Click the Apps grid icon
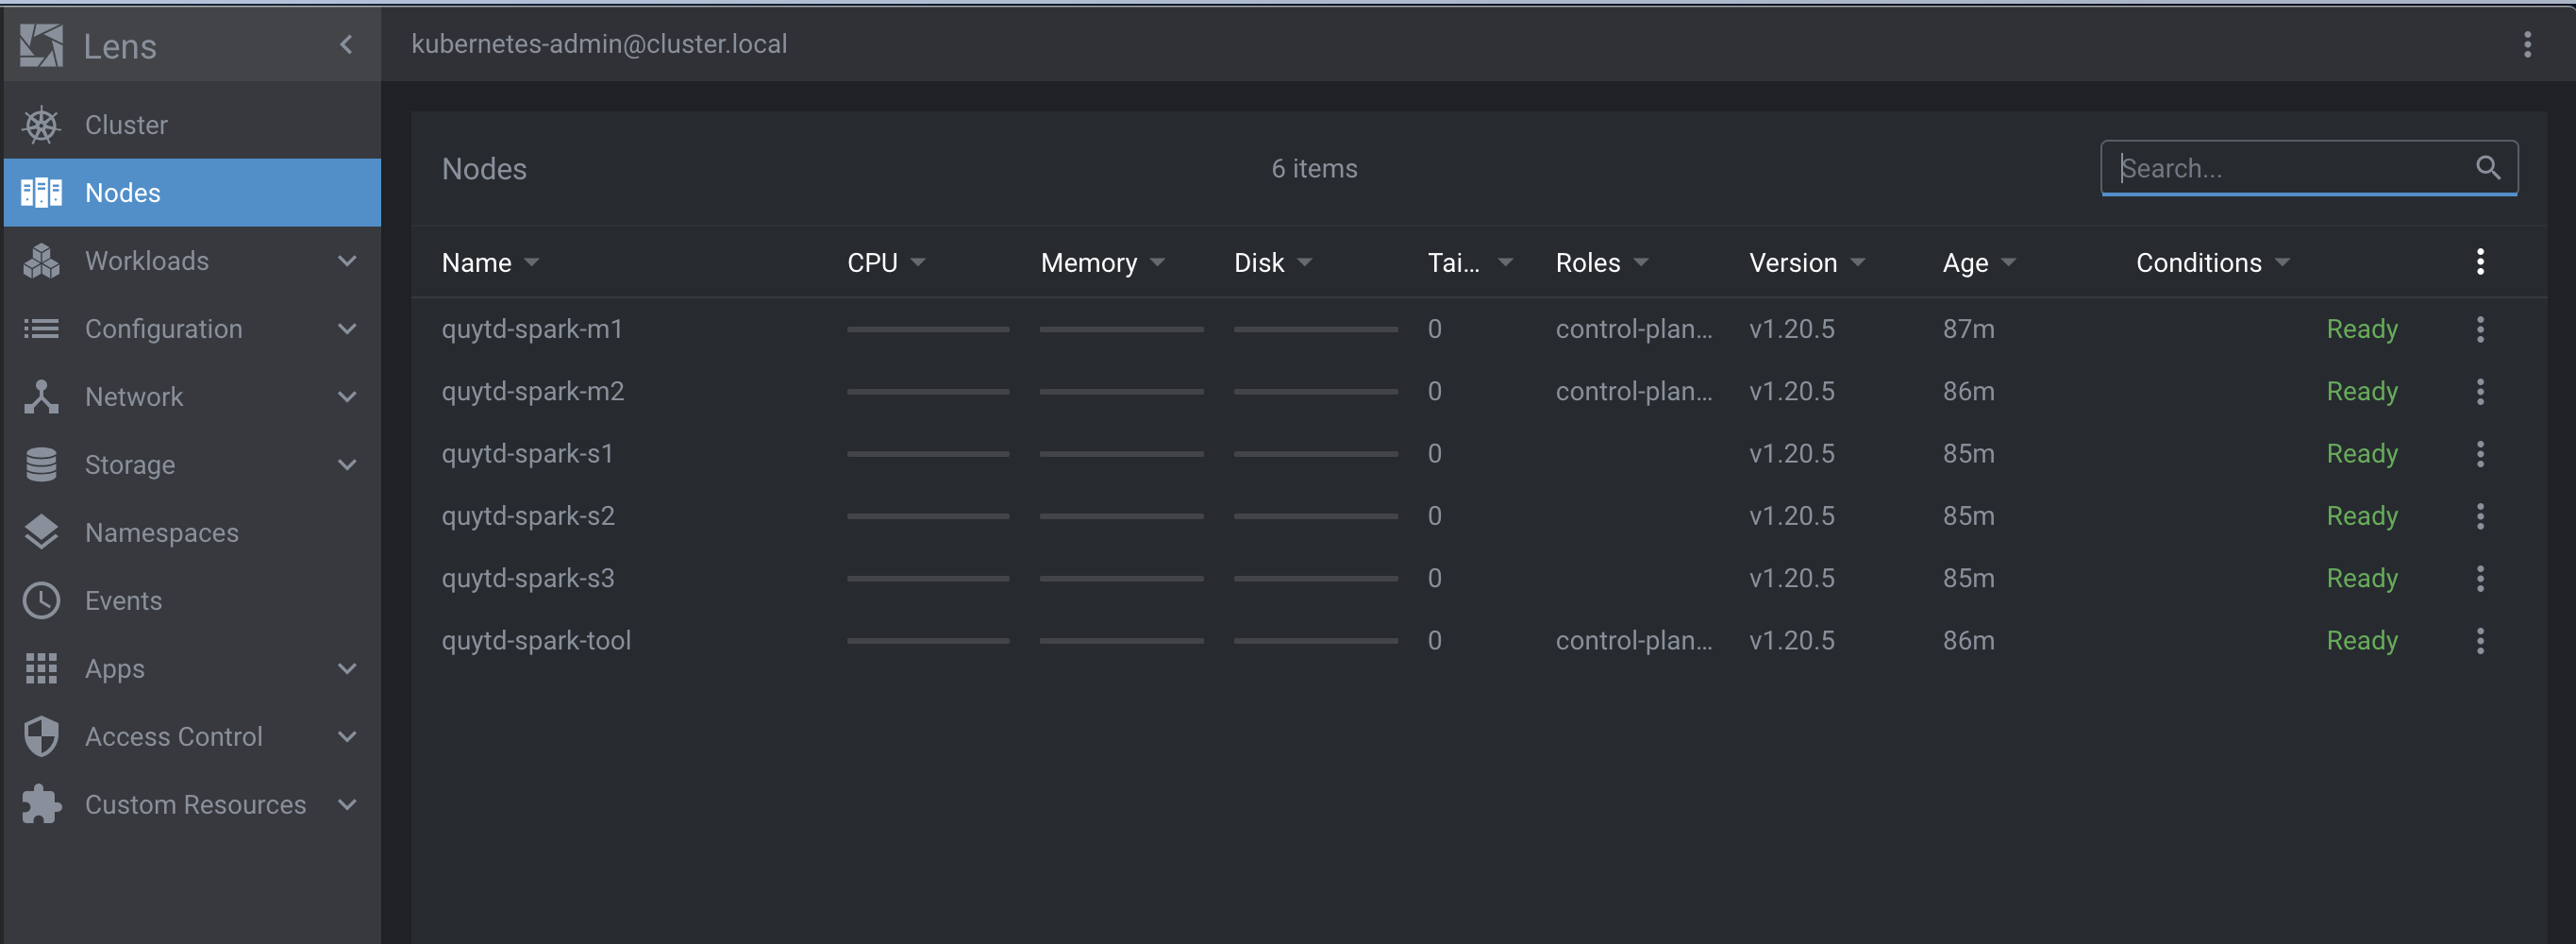Image resolution: width=2576 pixels, height=944 pixels. 41,669
